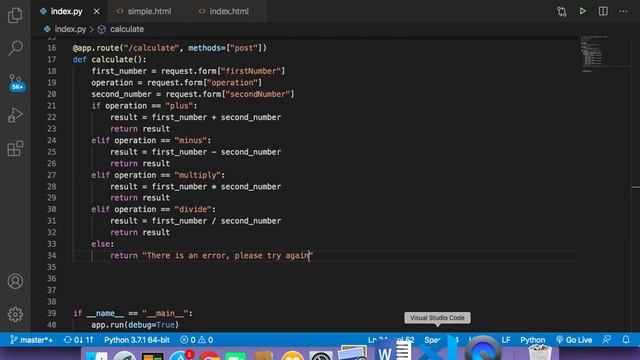This screenshot has width=640, height=360.
Task: Close the index.py tab
Action: coord(96,11)
